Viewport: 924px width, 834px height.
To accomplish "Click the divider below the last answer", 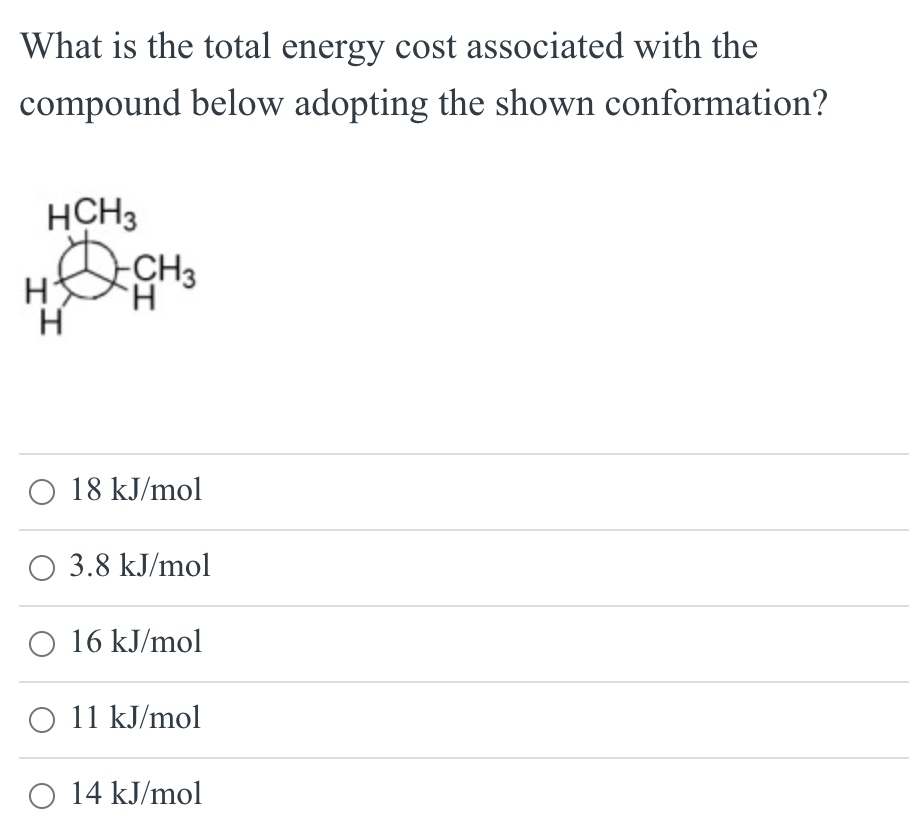I will (x=462, y=831).
